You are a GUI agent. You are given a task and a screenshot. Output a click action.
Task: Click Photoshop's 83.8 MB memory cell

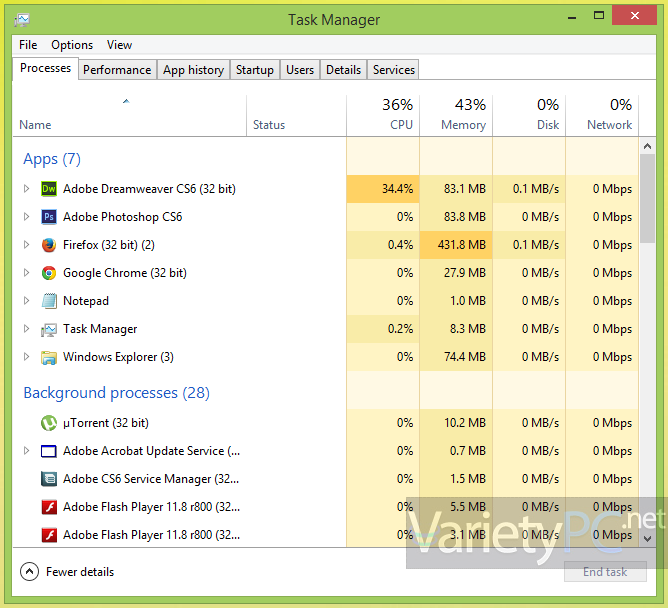click(x=456, y=217)
